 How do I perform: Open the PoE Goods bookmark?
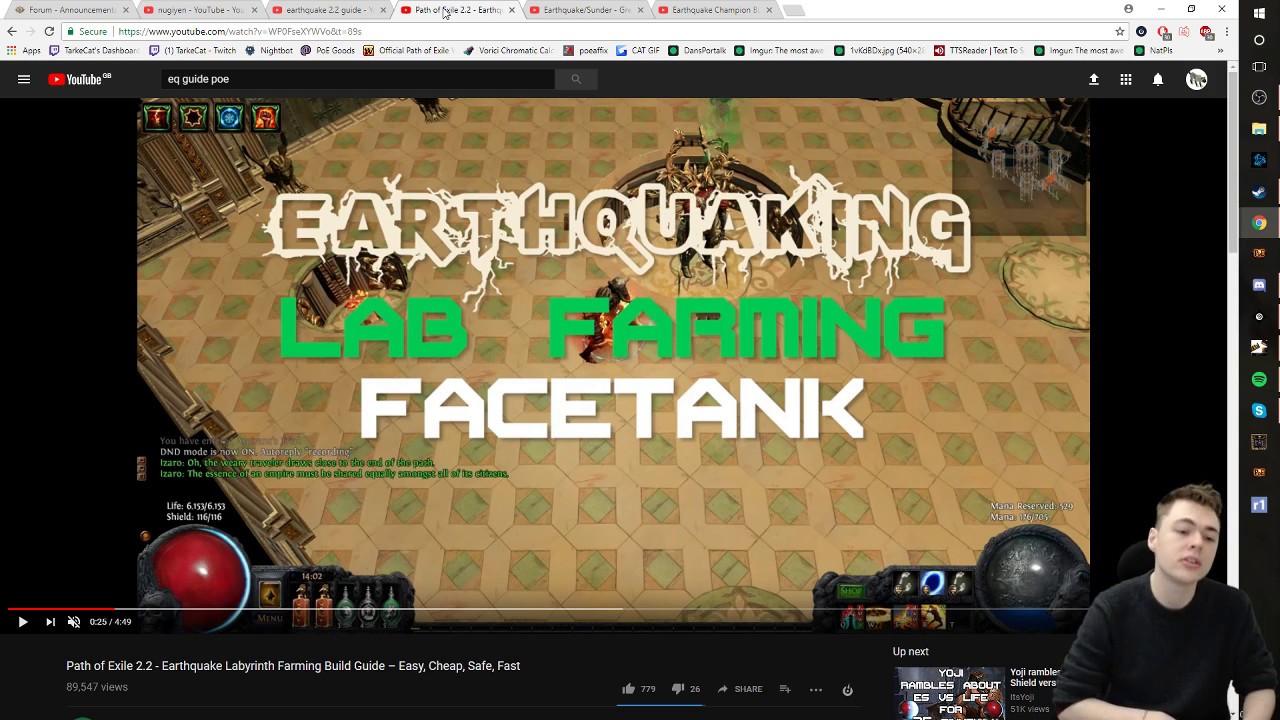(x=328, y=50)
